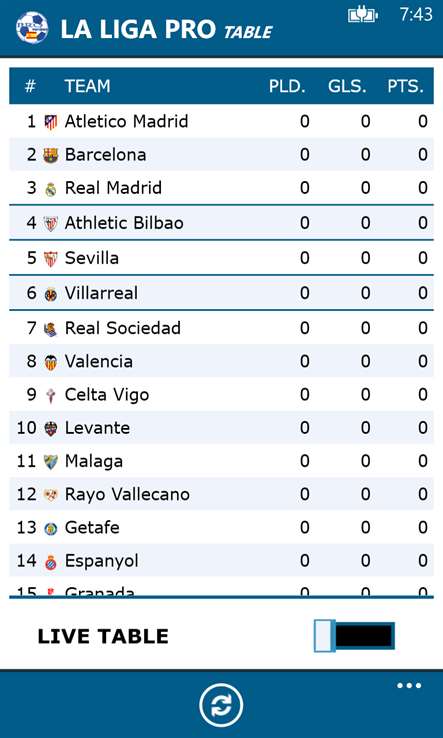Tap the battery charging status icon
The width and height of the screenshot is (443, 738).
363,15
